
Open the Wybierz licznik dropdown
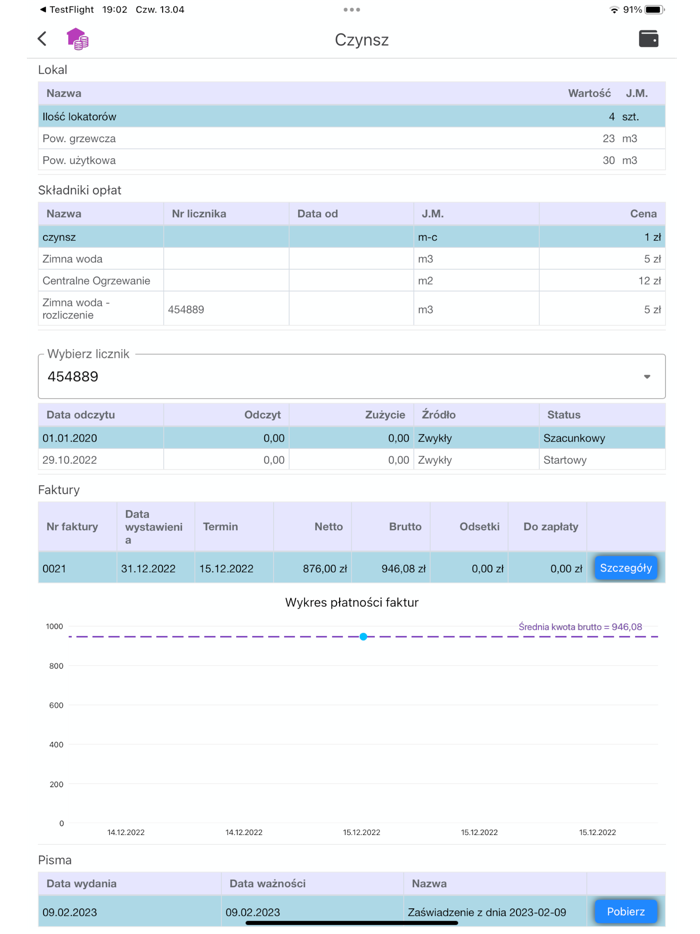(x=351, y=376)
